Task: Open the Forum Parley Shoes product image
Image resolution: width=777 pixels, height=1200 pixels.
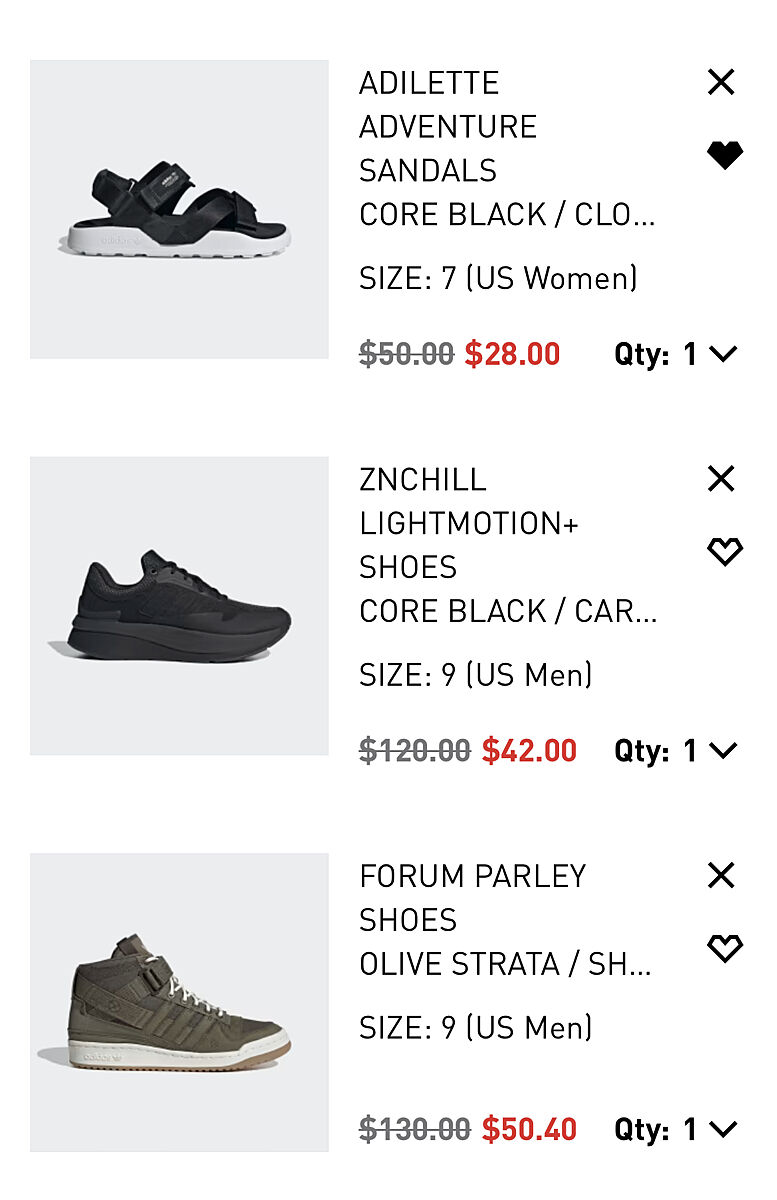Action: (x=179, y=1002)
